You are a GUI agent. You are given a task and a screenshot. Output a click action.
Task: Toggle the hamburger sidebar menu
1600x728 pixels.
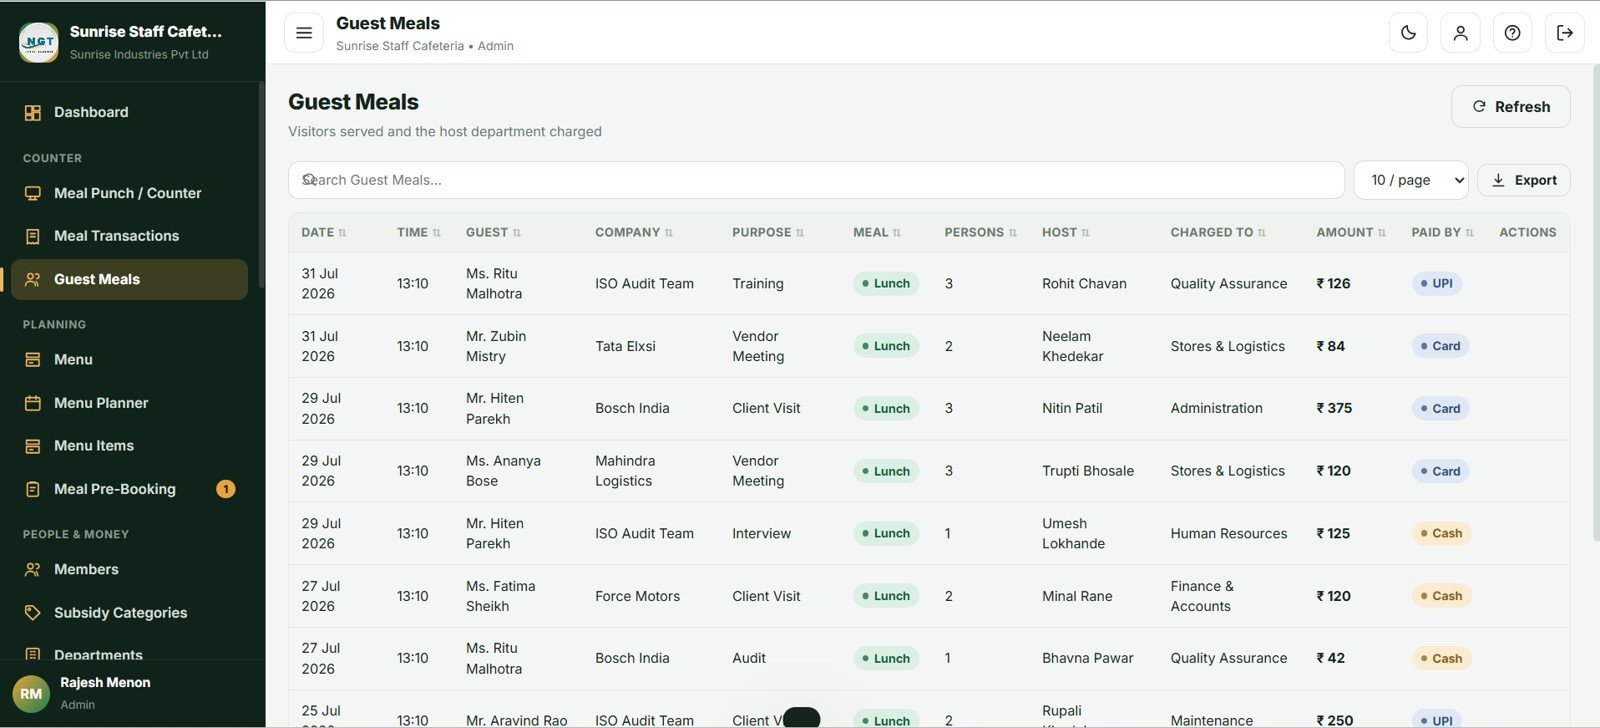click(304, 33)
